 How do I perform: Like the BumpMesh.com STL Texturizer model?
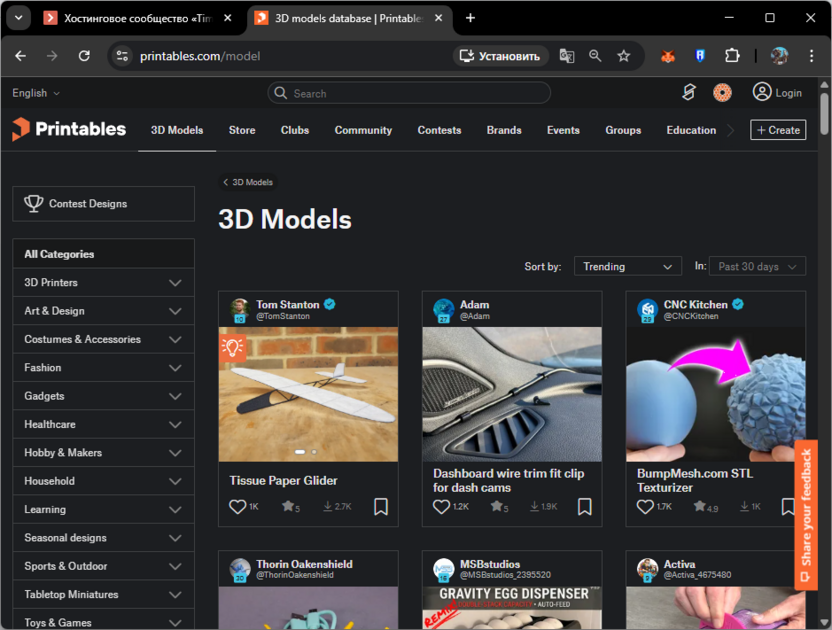tap(645, 506)
